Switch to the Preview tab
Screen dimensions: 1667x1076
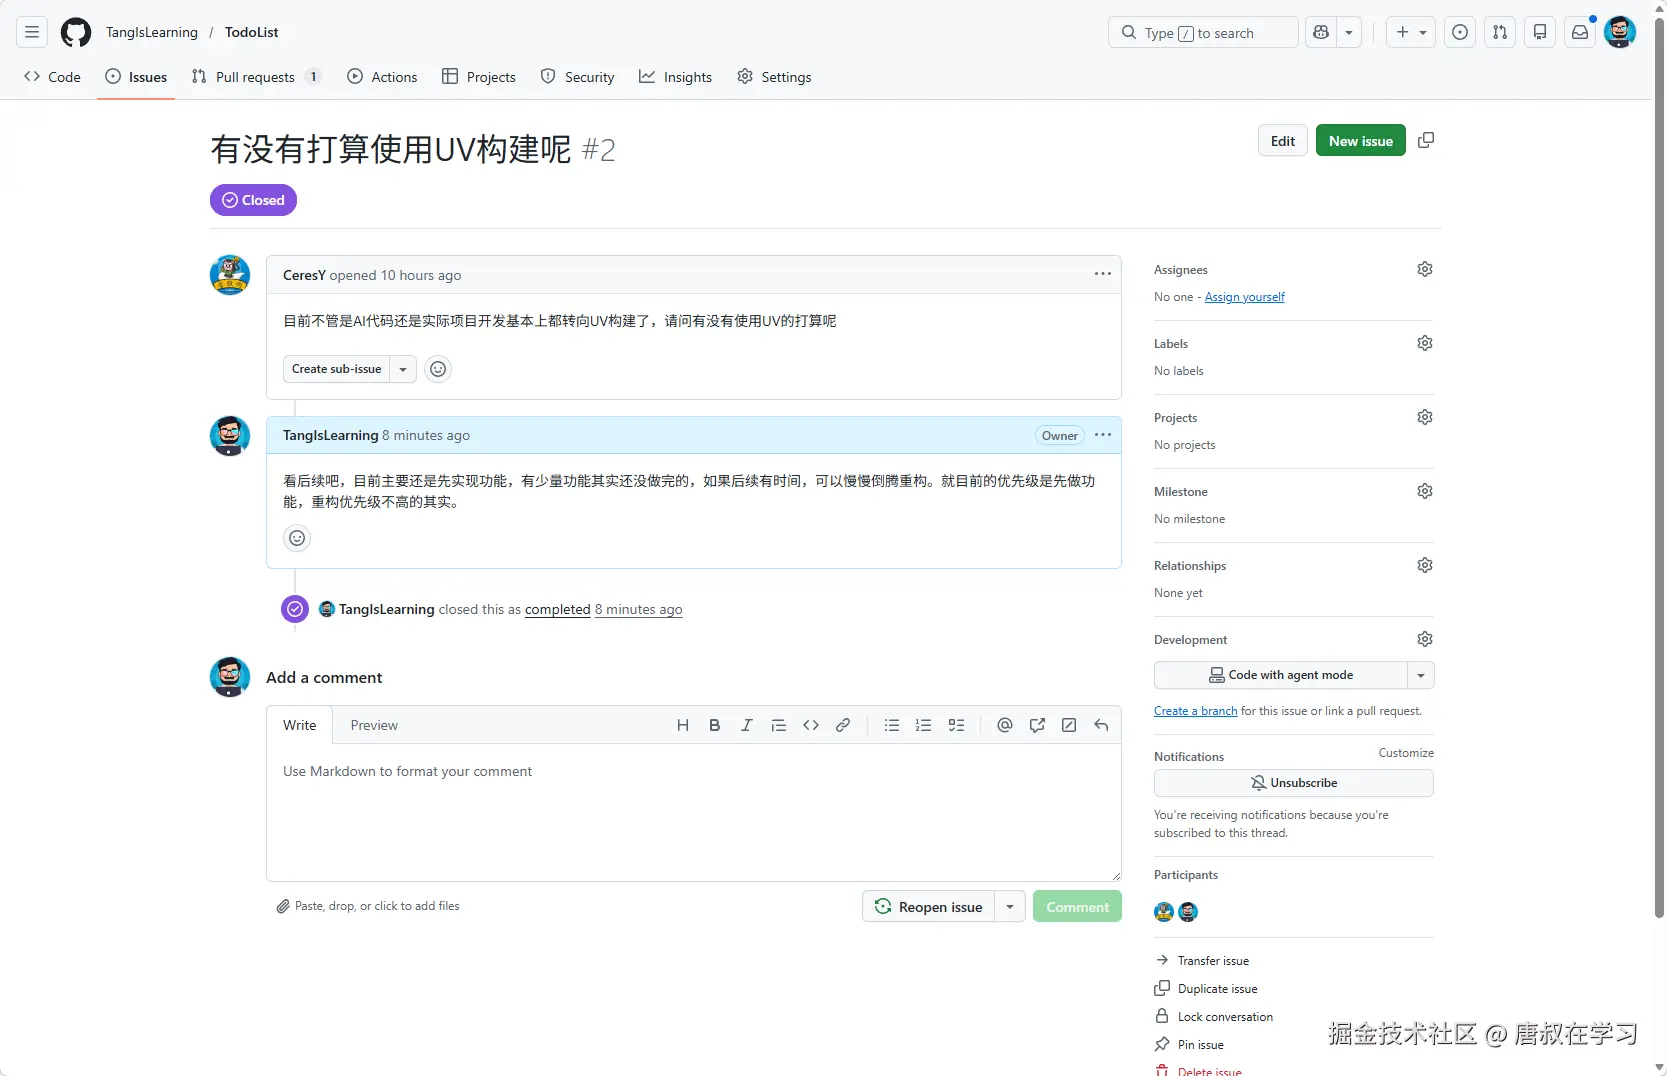coord(374,725)
